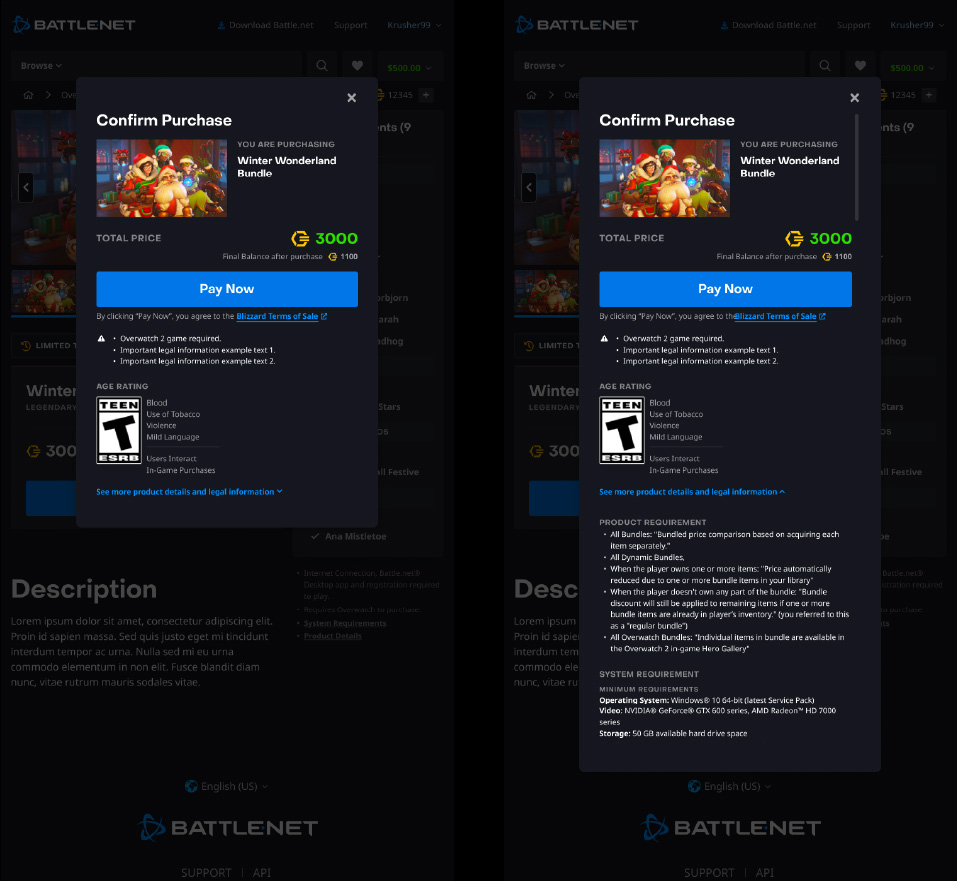Click the 12345 coin balance on right page
The image size is (957, 881).
[897, 95]
